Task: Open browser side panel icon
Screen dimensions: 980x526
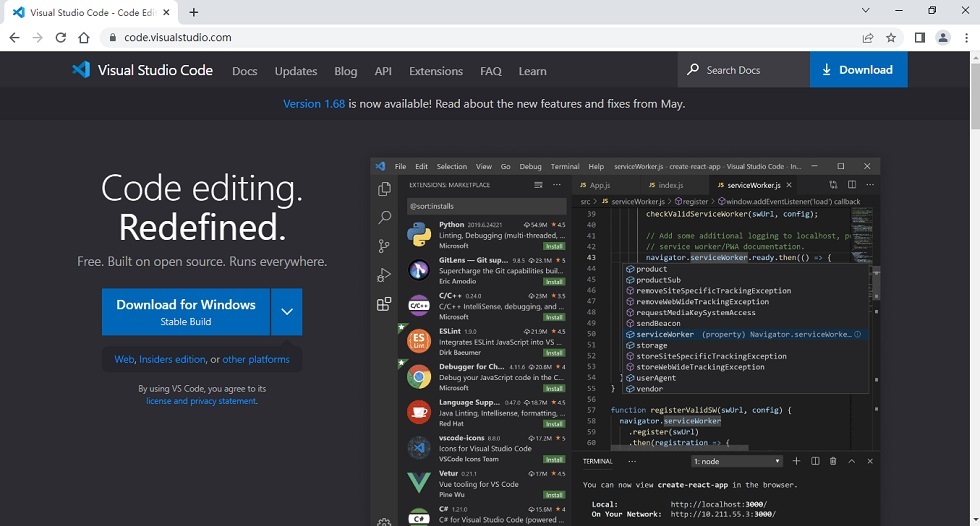Action: [x=919, y=37]
